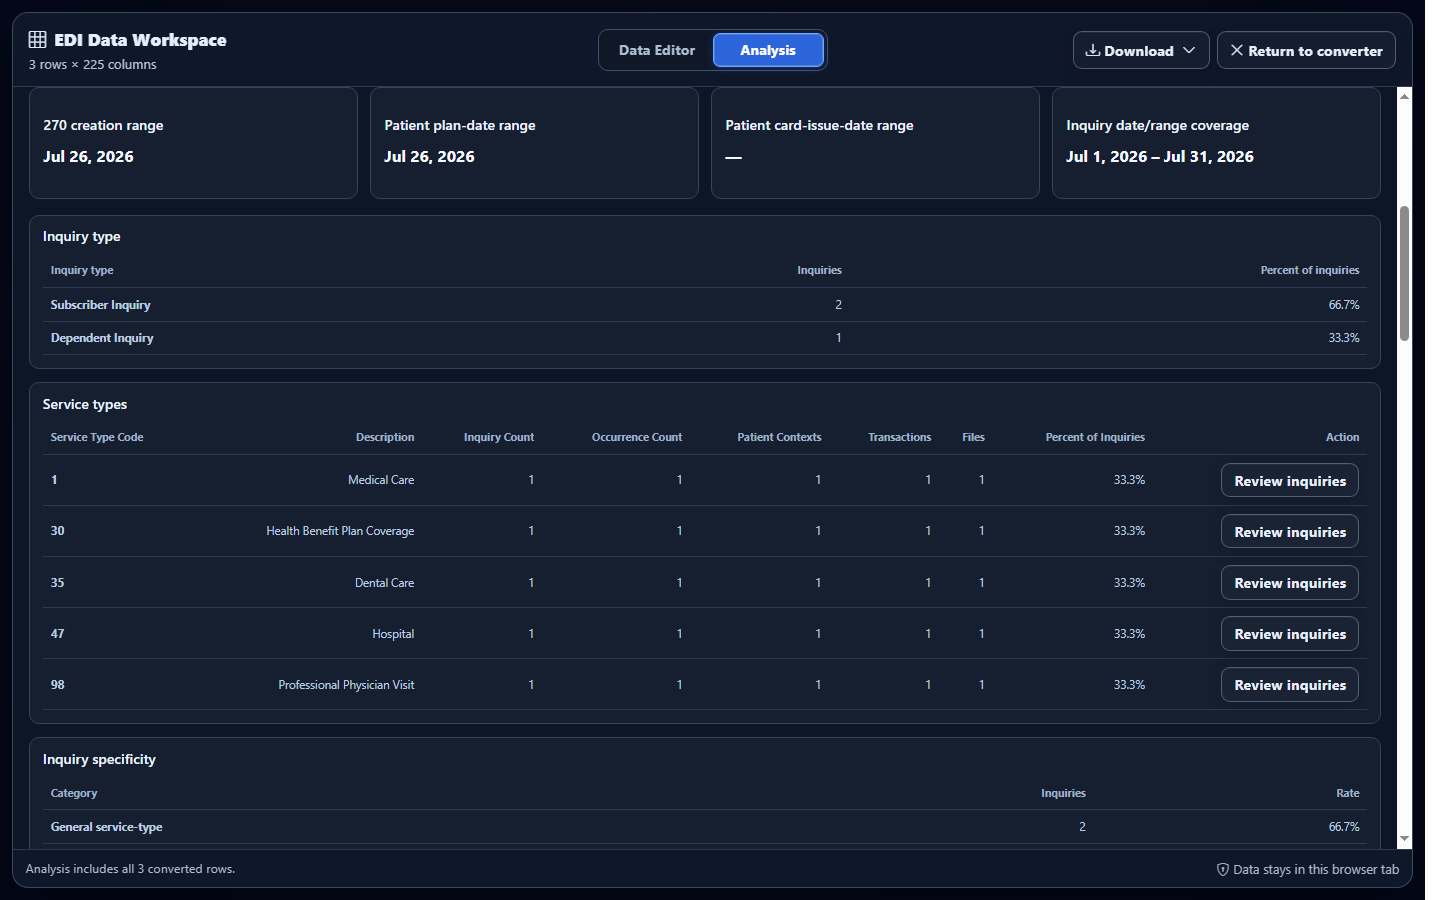Click service type code 98

pyautogui.click(x=57, y=685)
